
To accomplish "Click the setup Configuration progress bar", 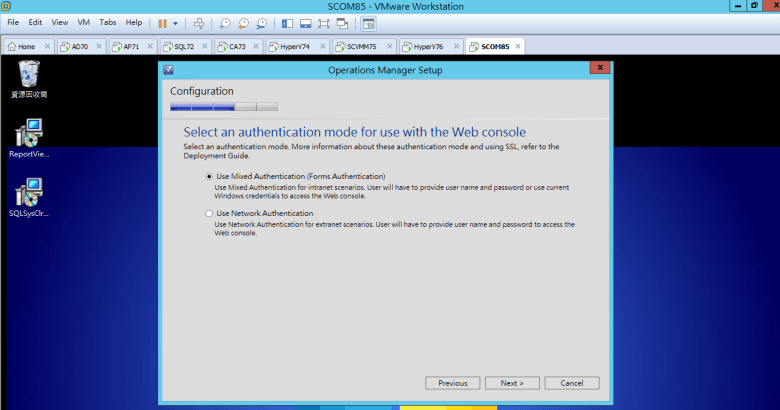I will [224, 105].
